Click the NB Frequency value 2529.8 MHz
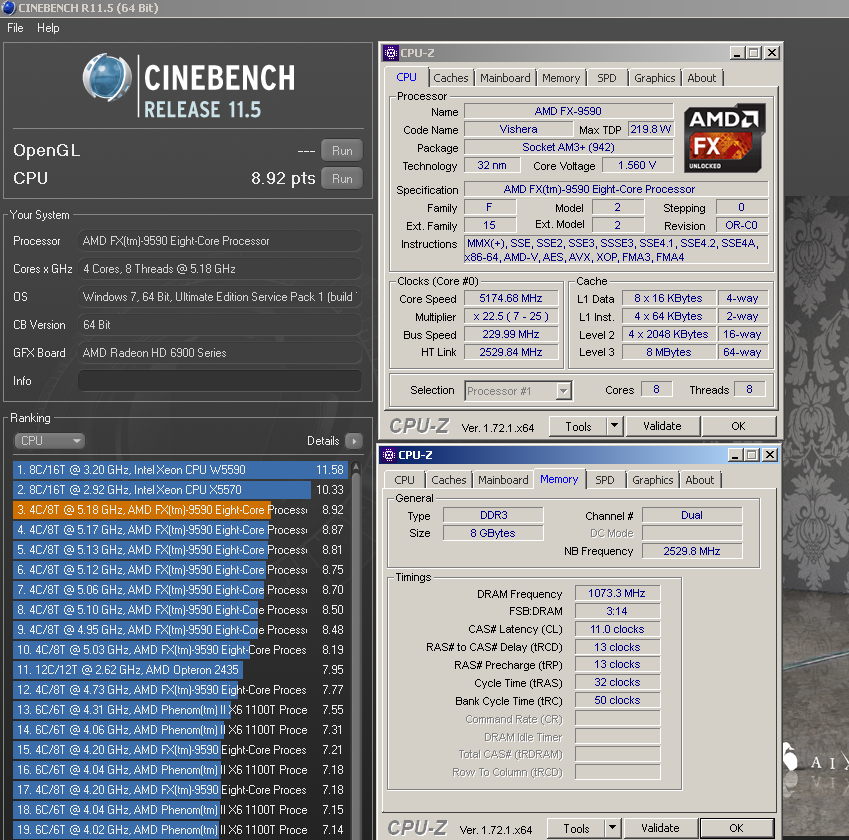Image resolution: width=849 pixels, height=840 pixels. (x=691, y=551)
